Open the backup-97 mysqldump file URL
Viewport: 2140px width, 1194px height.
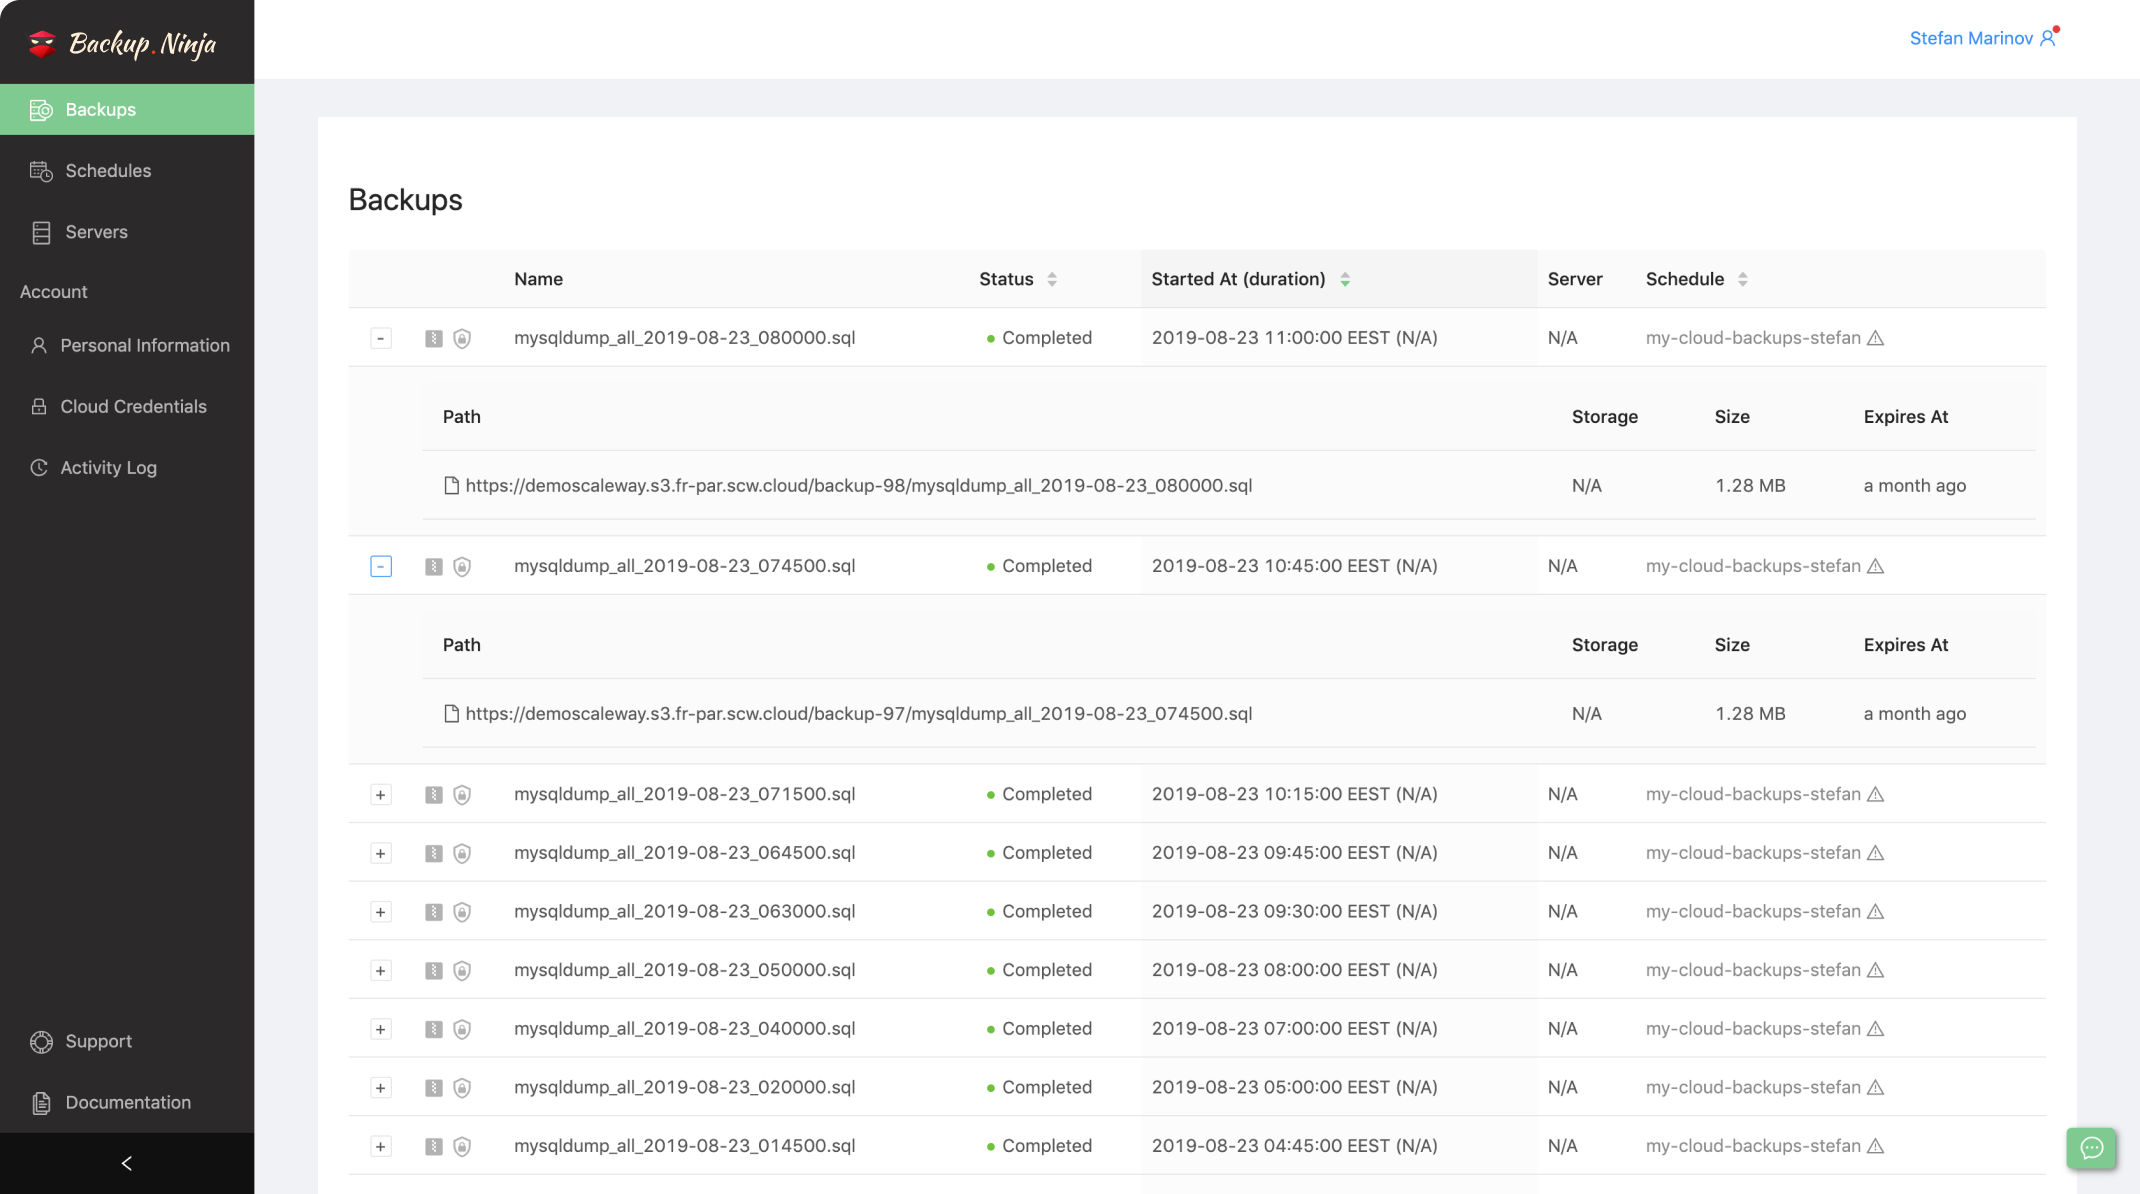pos(859,713)
